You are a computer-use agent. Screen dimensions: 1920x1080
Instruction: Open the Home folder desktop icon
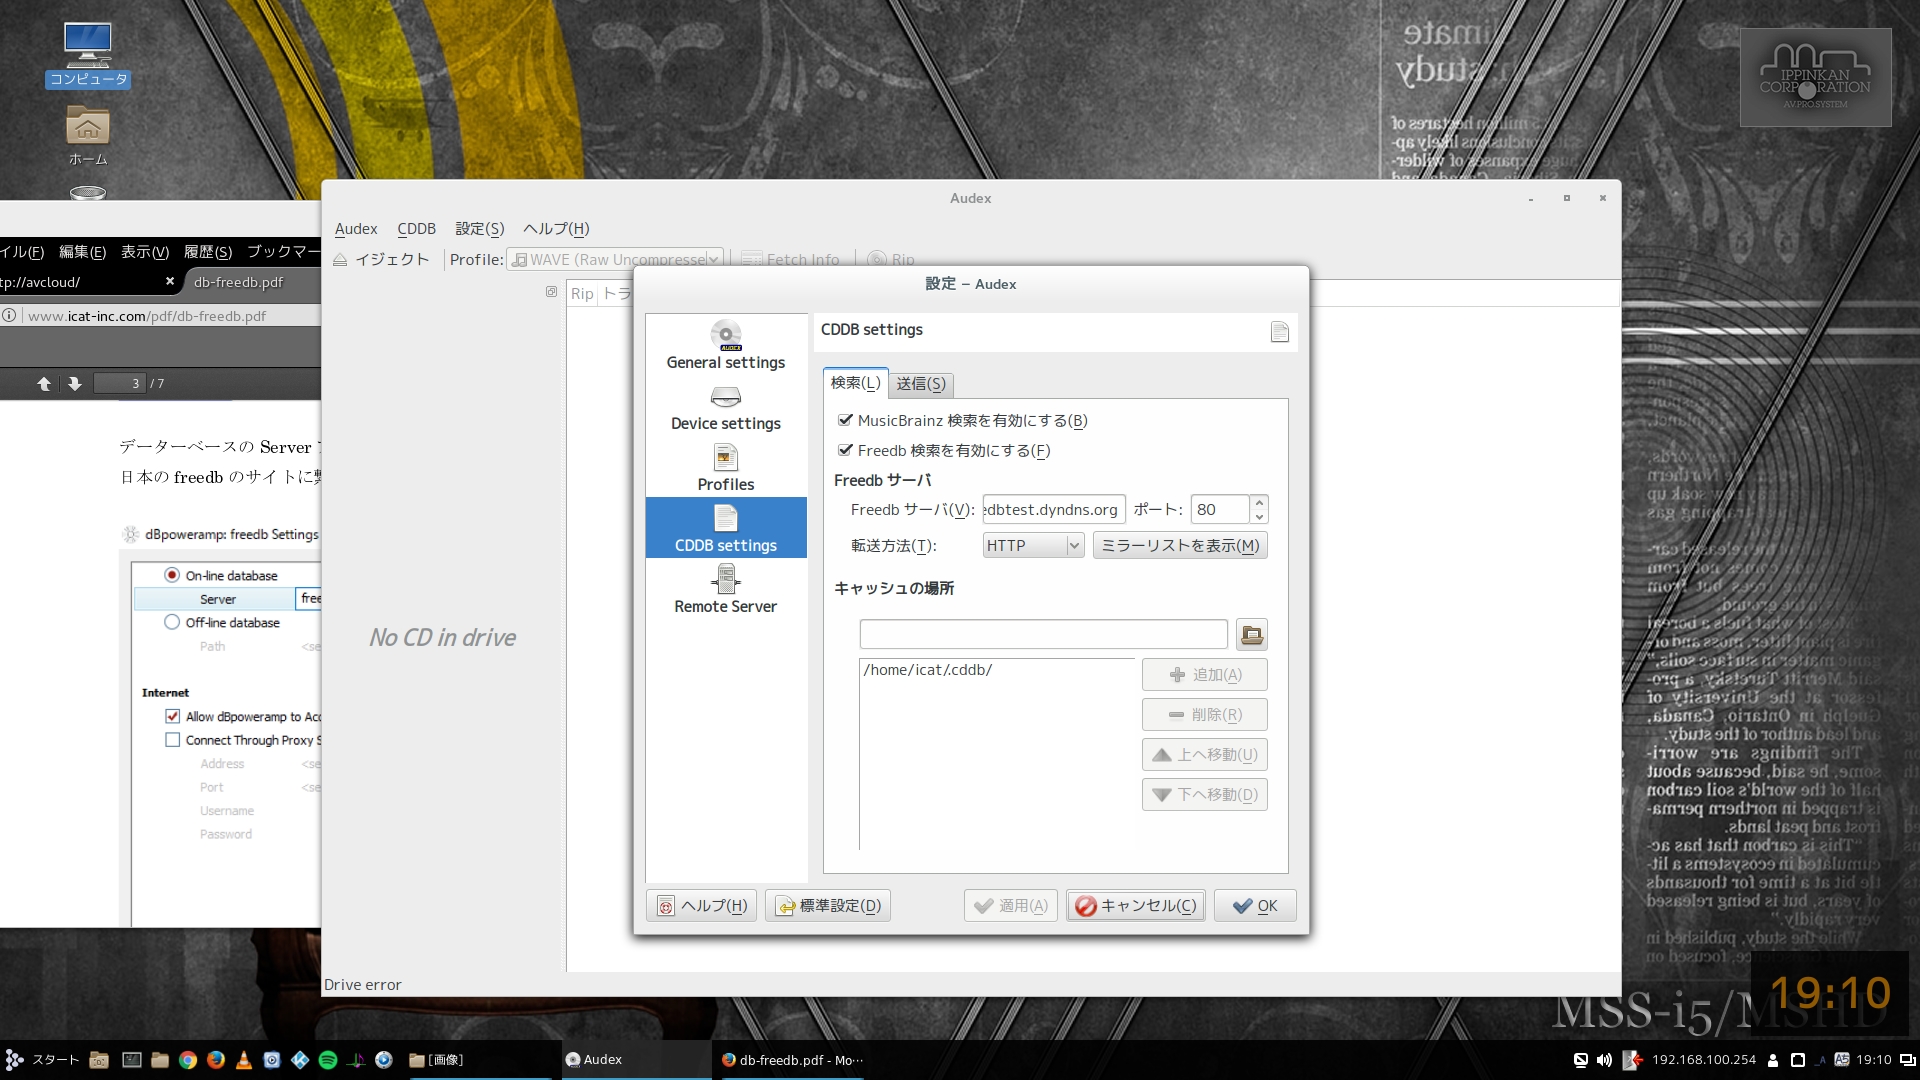88,137
